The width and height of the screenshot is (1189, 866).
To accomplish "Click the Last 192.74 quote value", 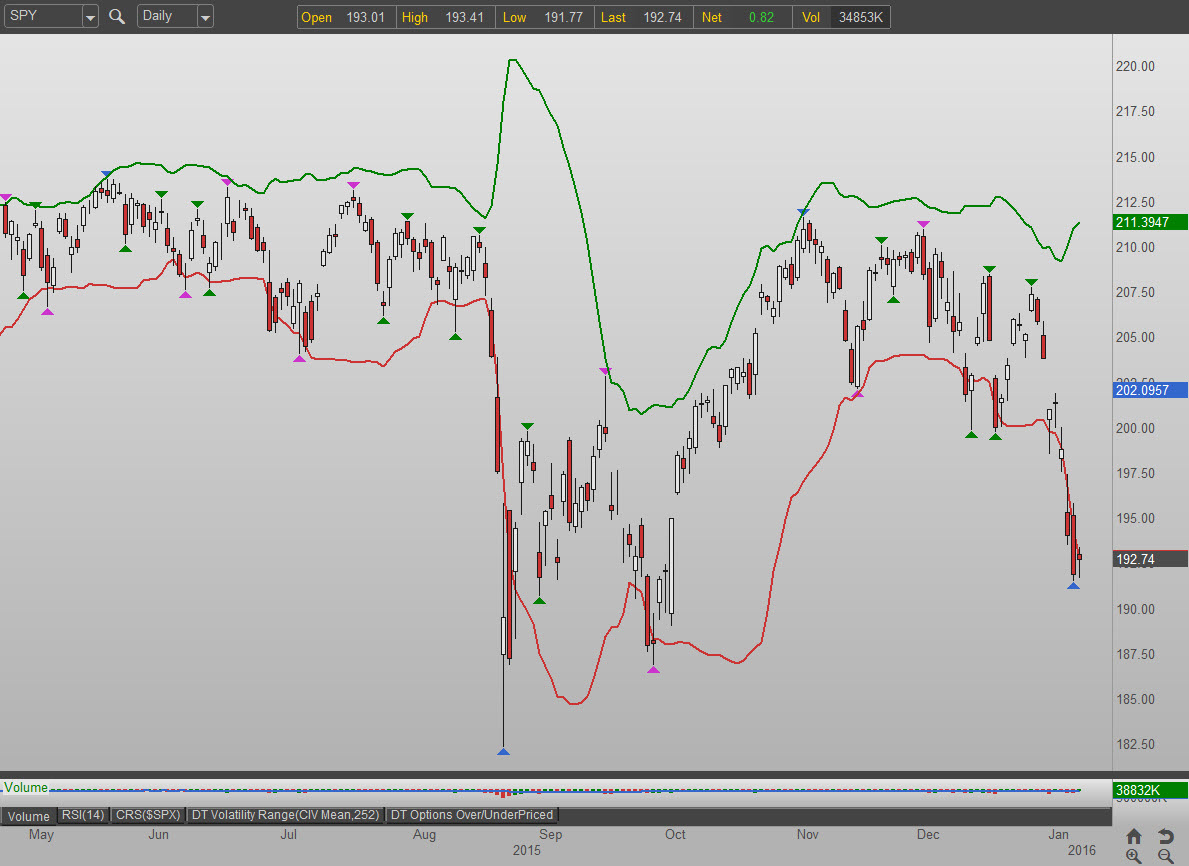I will [662, 17].
